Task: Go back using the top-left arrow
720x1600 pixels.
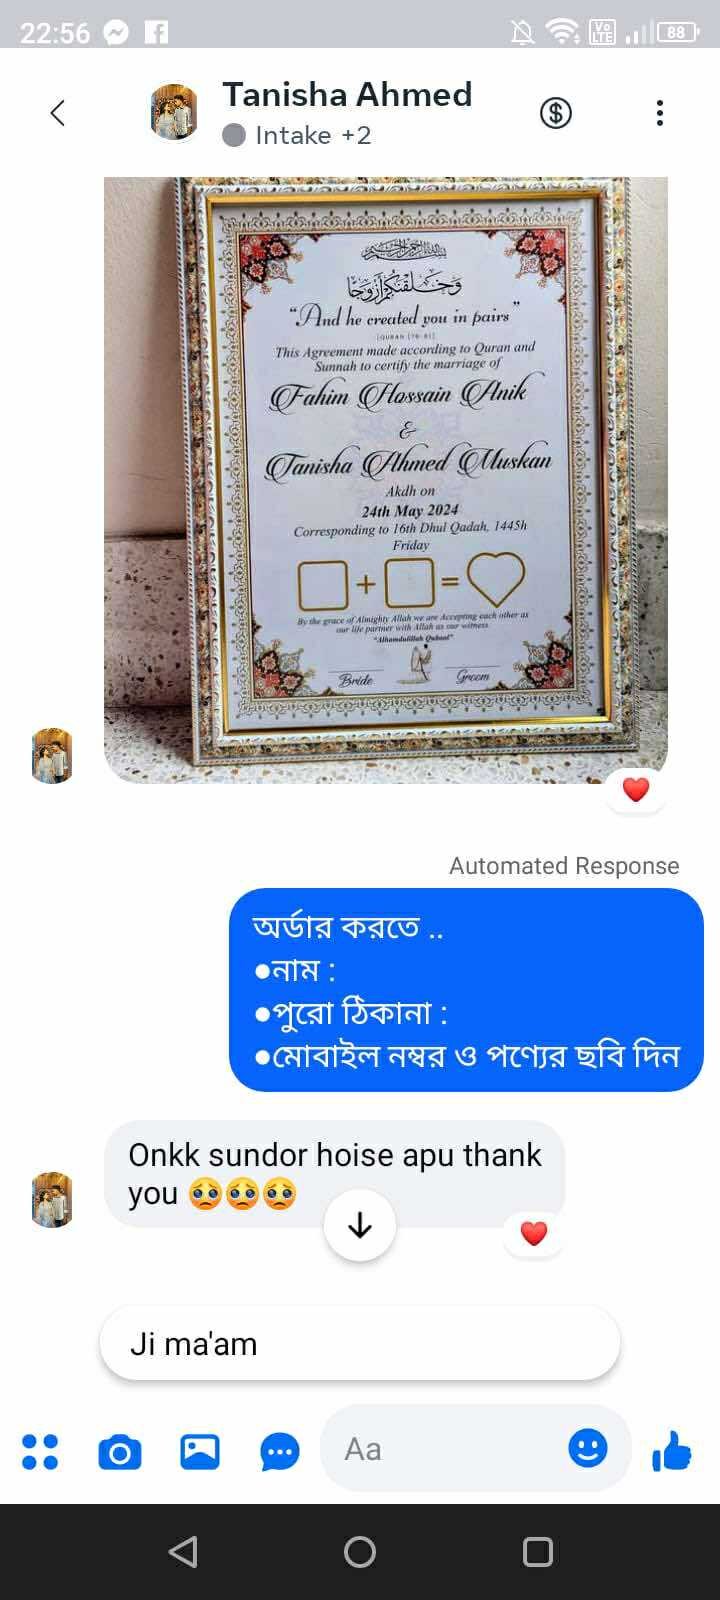Action: 58,113
